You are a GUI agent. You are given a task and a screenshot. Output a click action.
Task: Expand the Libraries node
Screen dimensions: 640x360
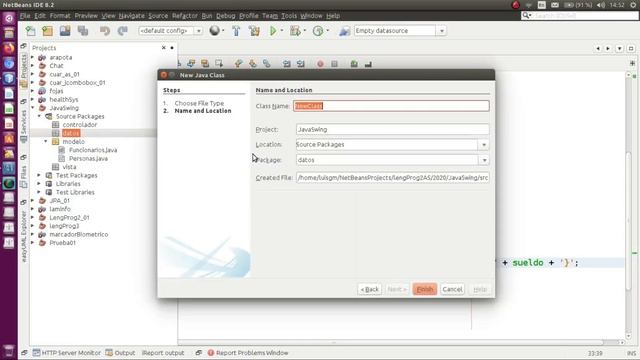coord(40,184)
